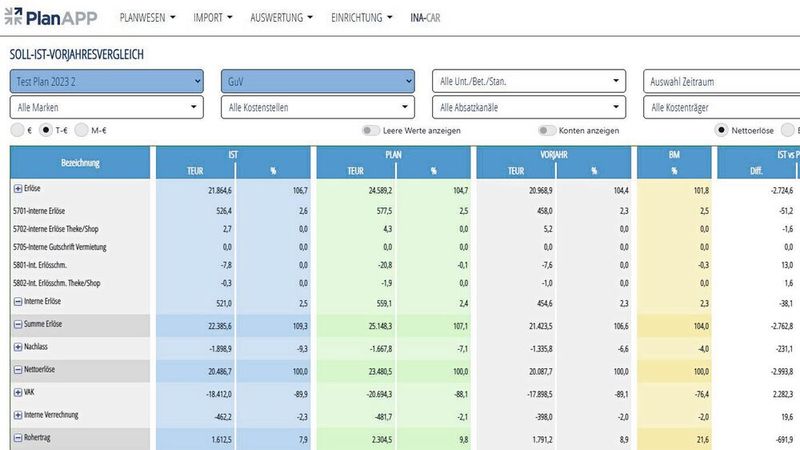
Task: Open the Test Plan 2023 2 dropdown
Action: (x=107, y=81)
